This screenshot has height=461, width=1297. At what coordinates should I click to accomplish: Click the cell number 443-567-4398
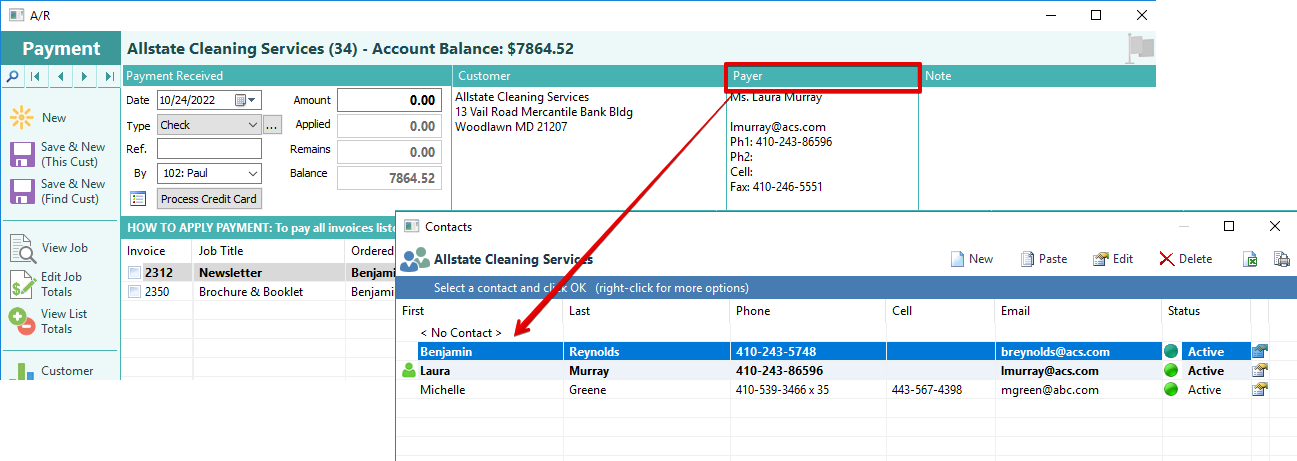(x=927, y=390)
